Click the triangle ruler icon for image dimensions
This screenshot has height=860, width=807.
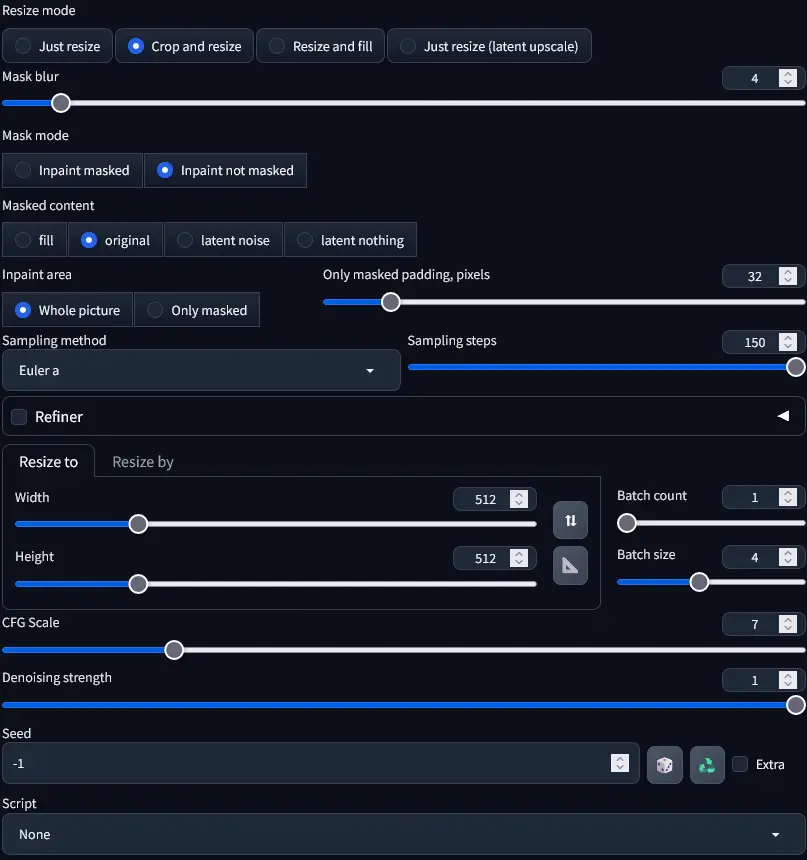tap(570, 565)
